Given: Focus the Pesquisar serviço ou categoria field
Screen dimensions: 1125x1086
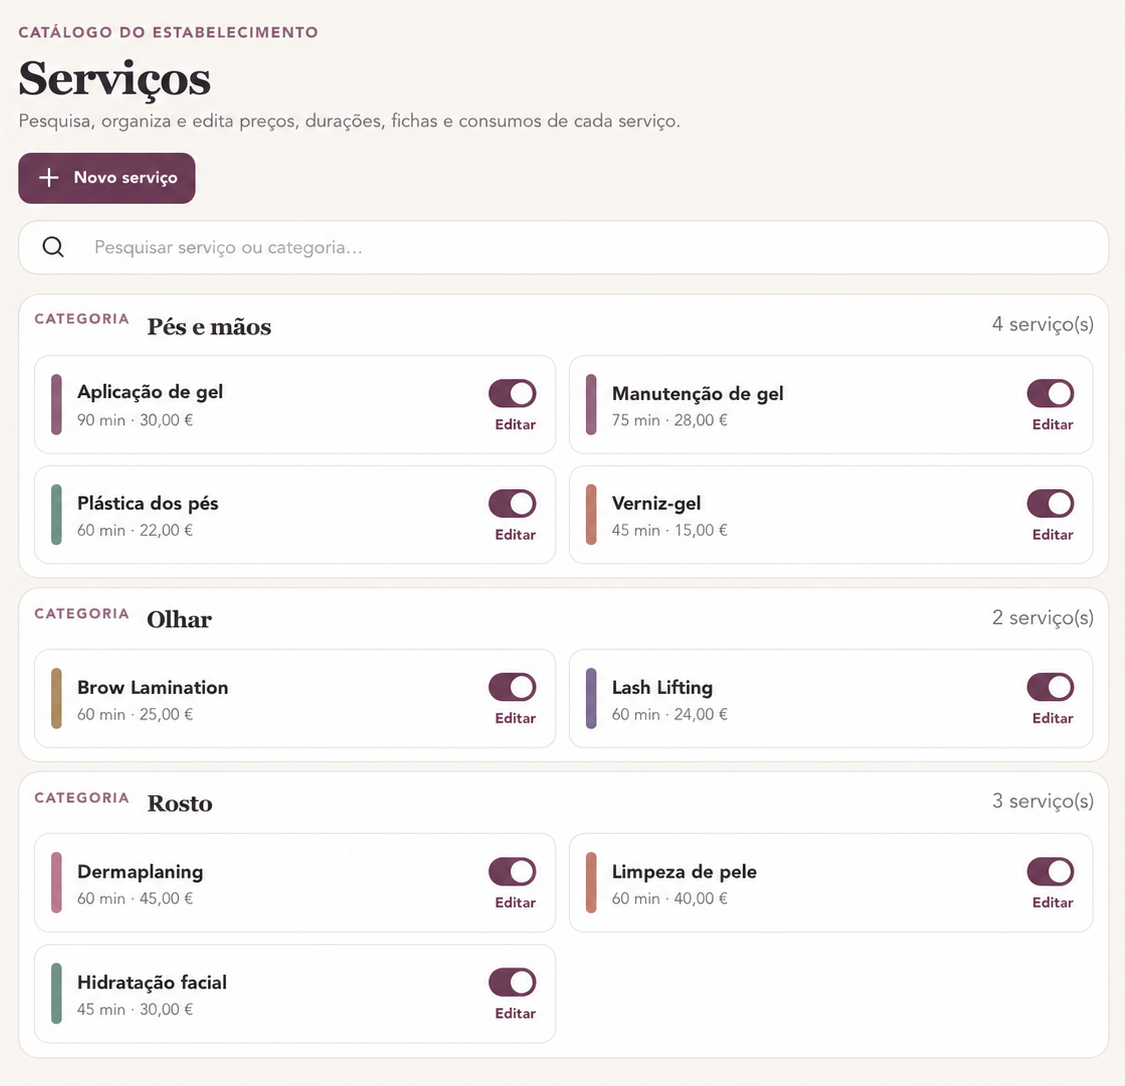Looking at the screenshot, I should click(563, 247).
